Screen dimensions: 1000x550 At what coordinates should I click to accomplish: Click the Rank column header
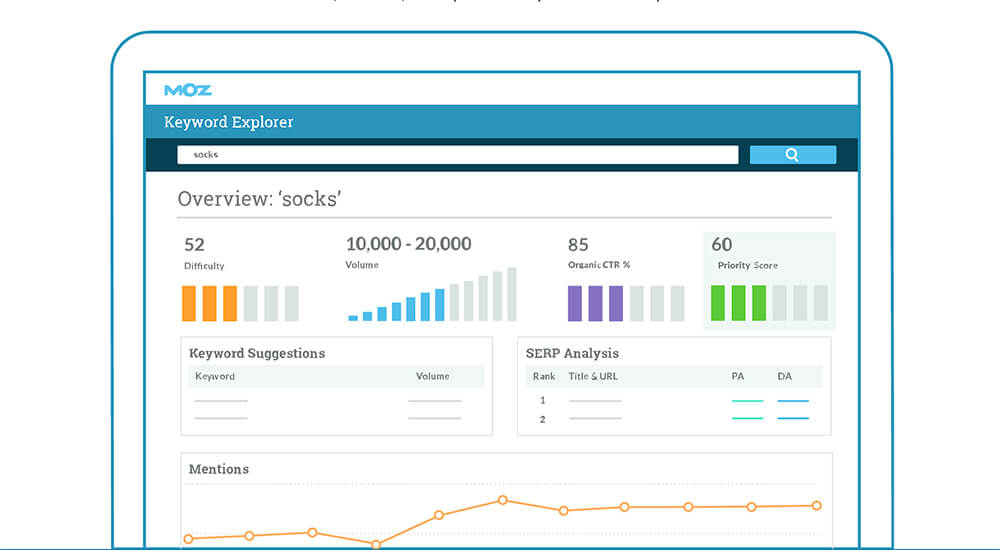[x=544, y=376]
